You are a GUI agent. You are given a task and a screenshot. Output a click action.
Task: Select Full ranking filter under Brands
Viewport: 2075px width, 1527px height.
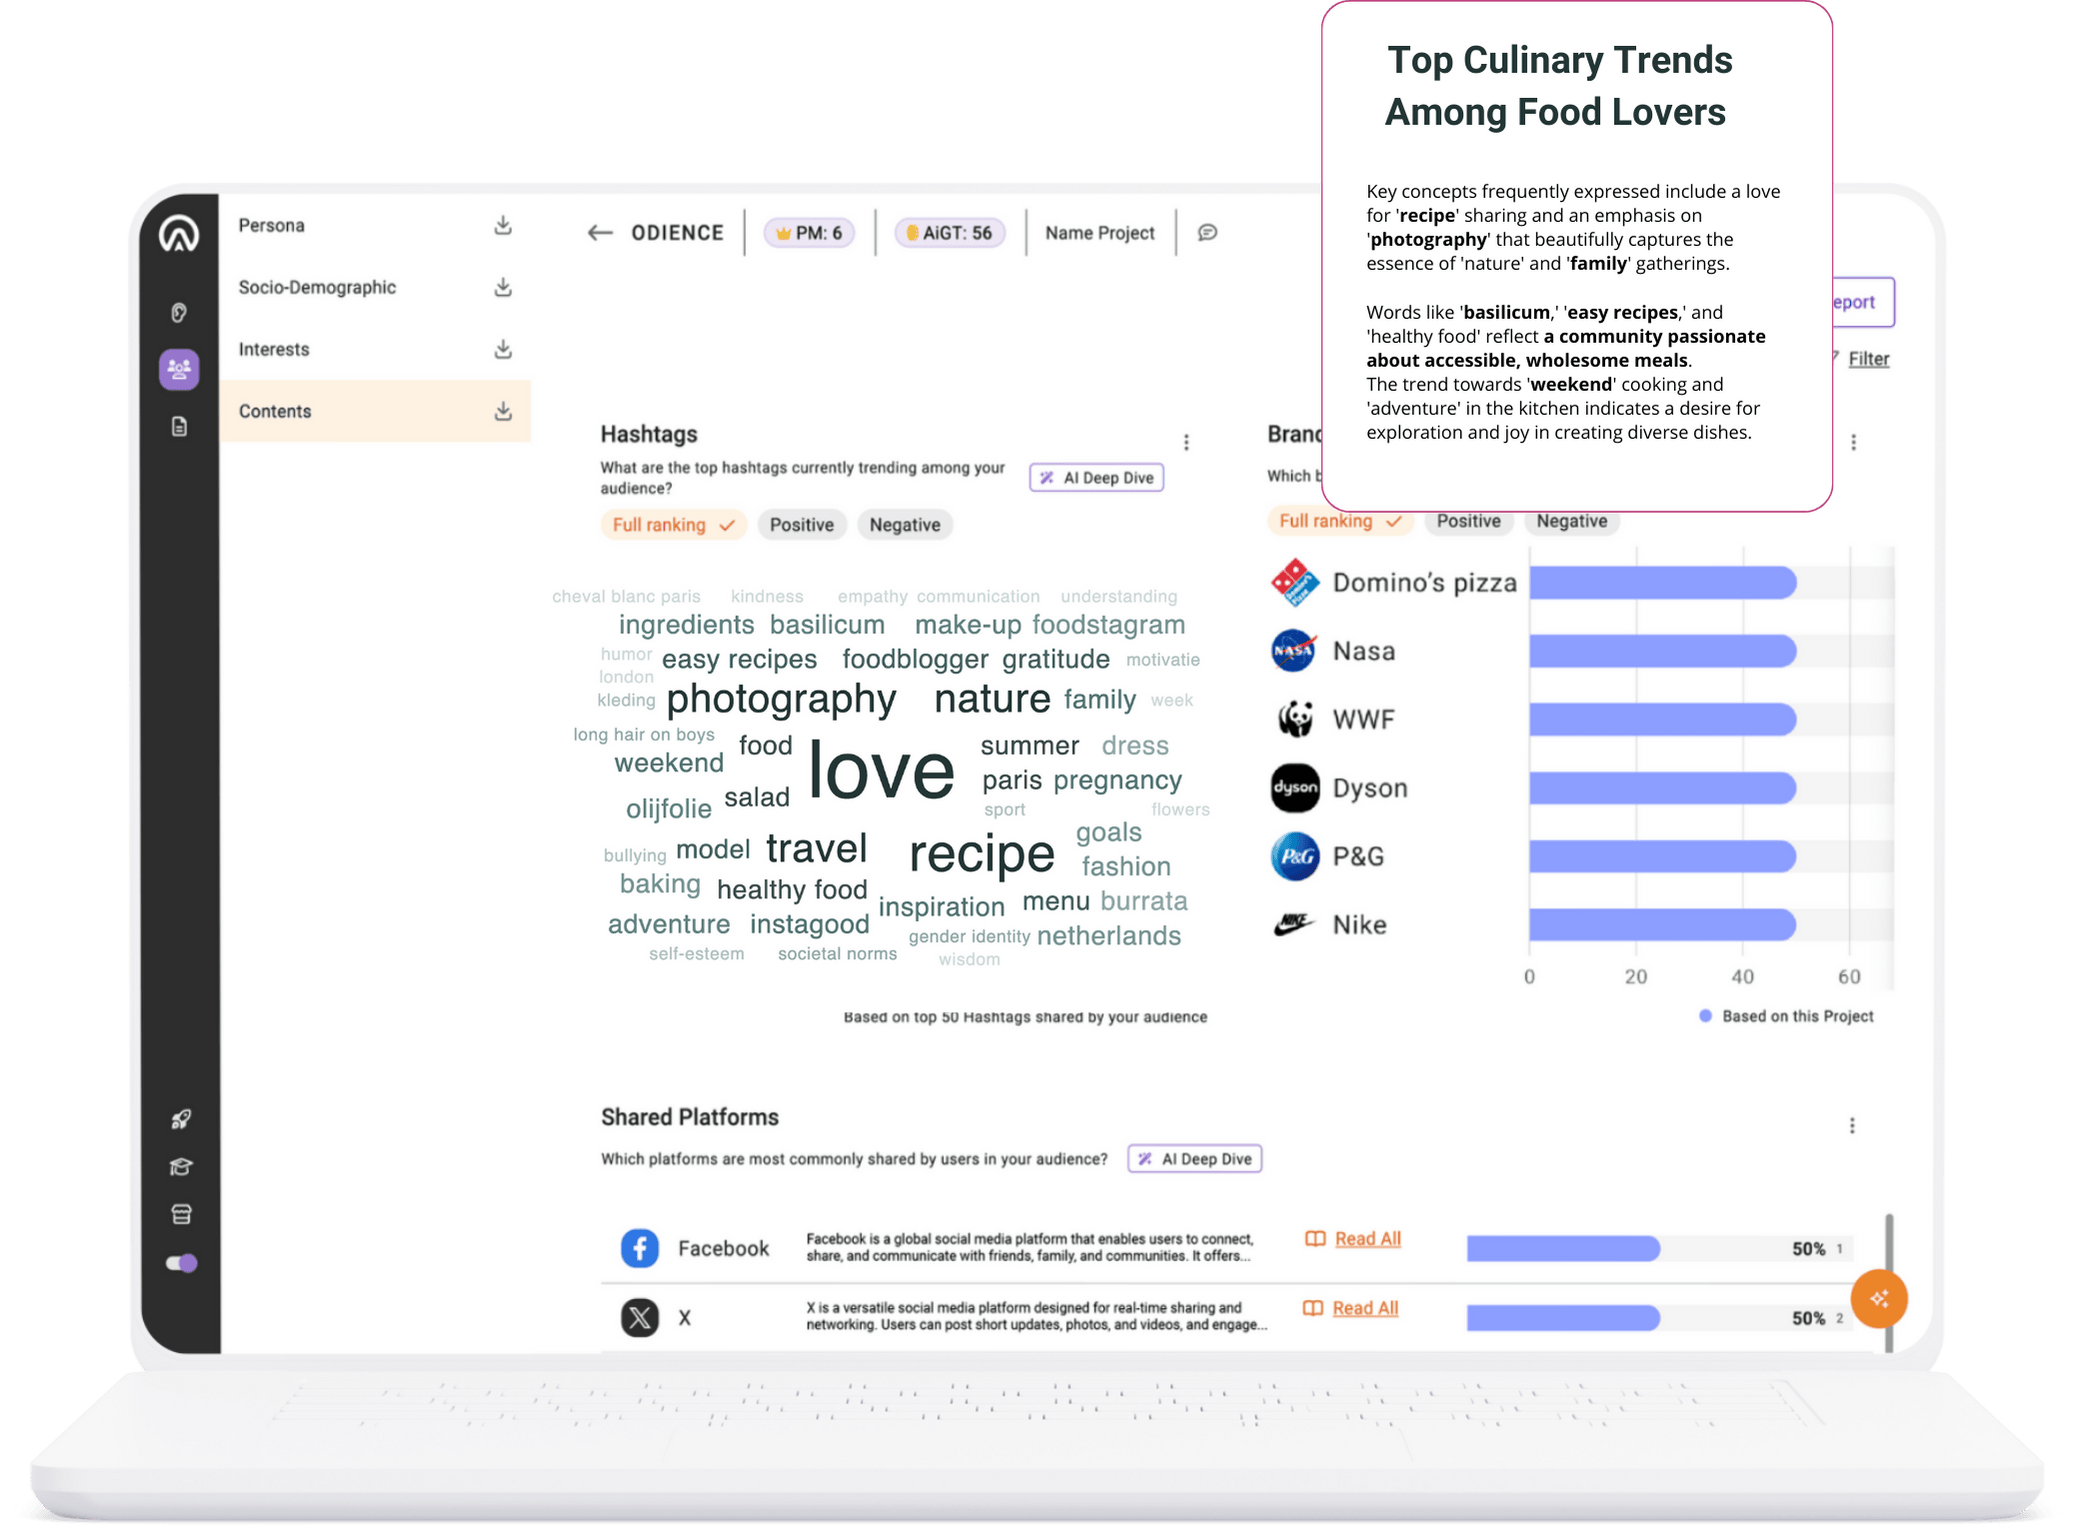point(1339,521)
